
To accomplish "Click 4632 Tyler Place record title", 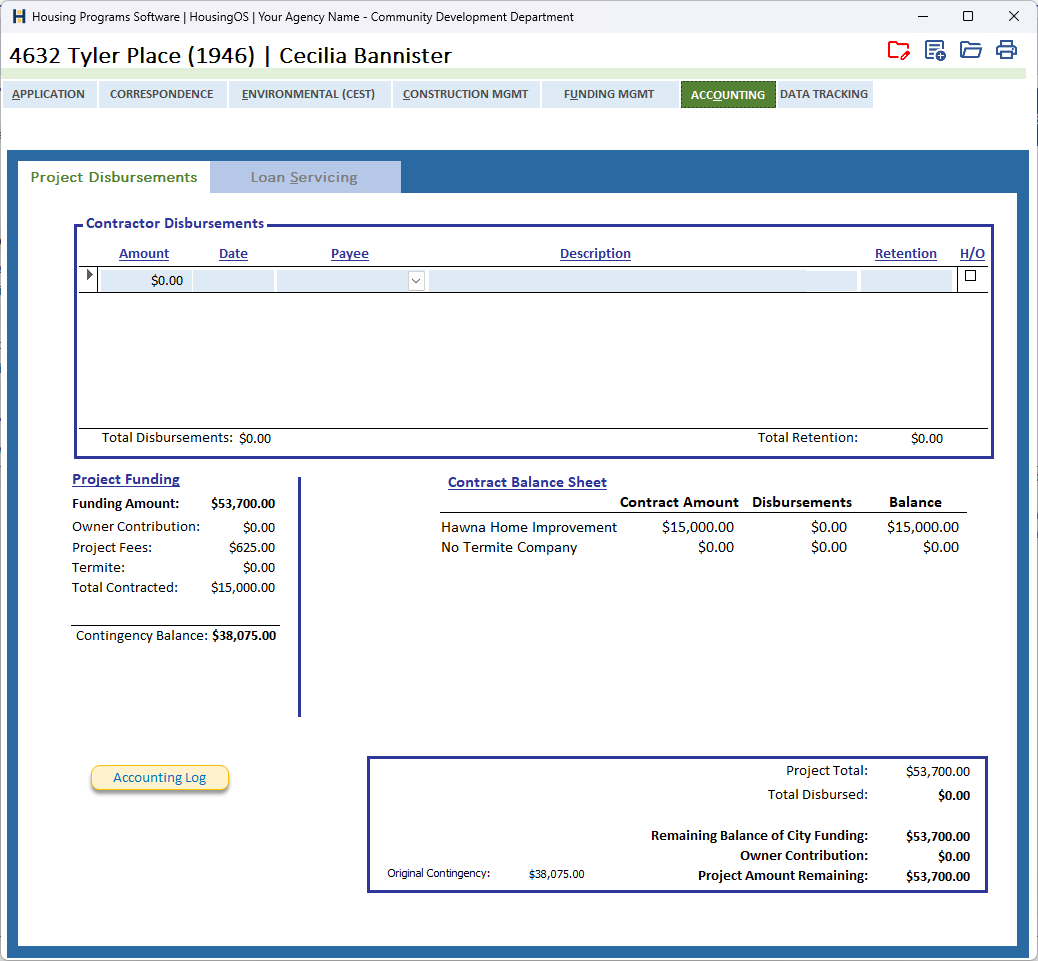I will coord(230,56).
